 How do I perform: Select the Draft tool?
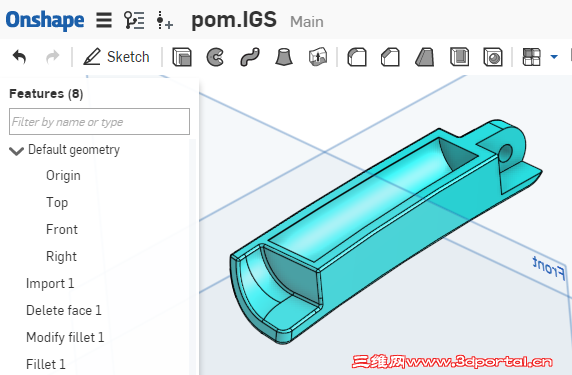425,57
